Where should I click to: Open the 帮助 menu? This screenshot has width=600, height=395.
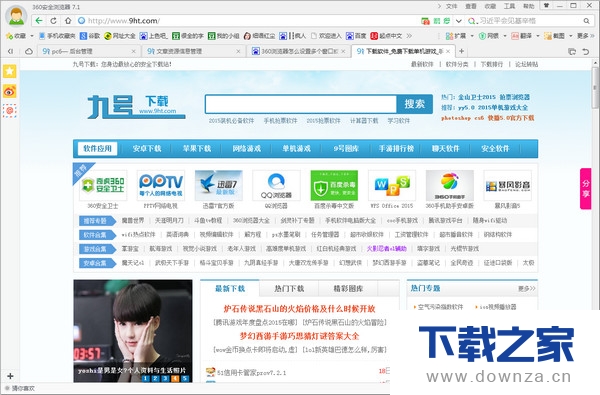click(x=528, y=6)
